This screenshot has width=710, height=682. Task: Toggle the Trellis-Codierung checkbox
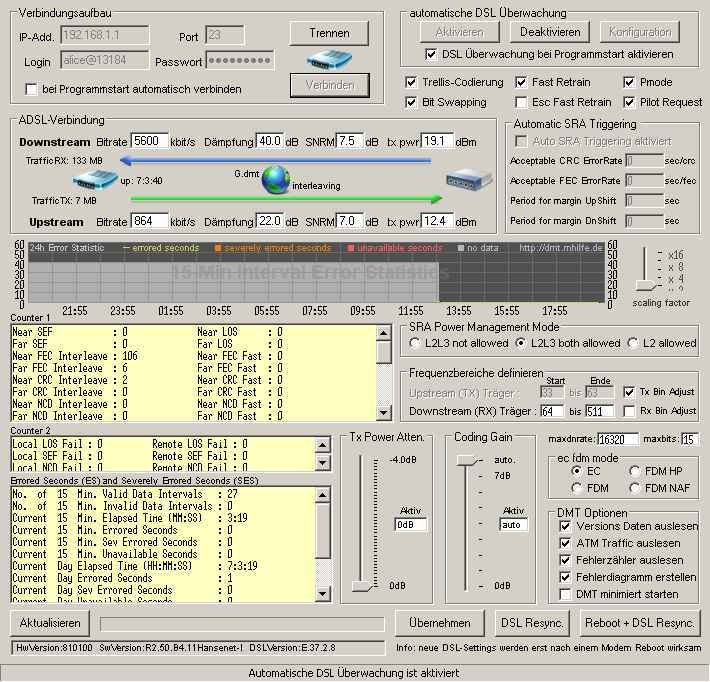[412, 82]
